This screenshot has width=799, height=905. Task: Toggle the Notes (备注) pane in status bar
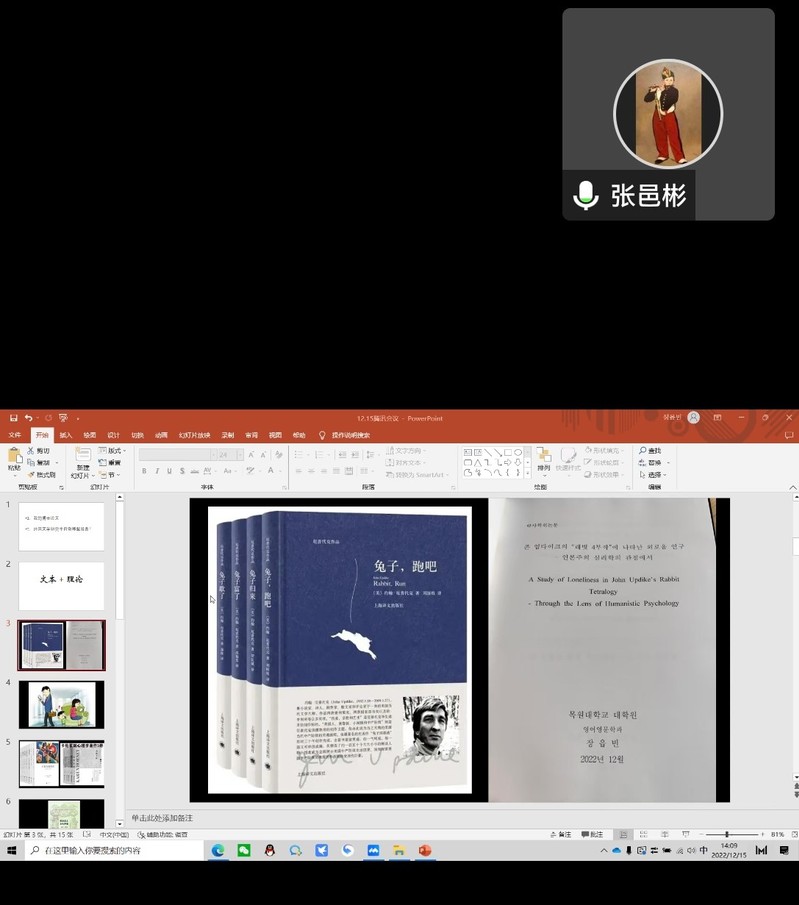pyautogui.click(x=561, y=835)
